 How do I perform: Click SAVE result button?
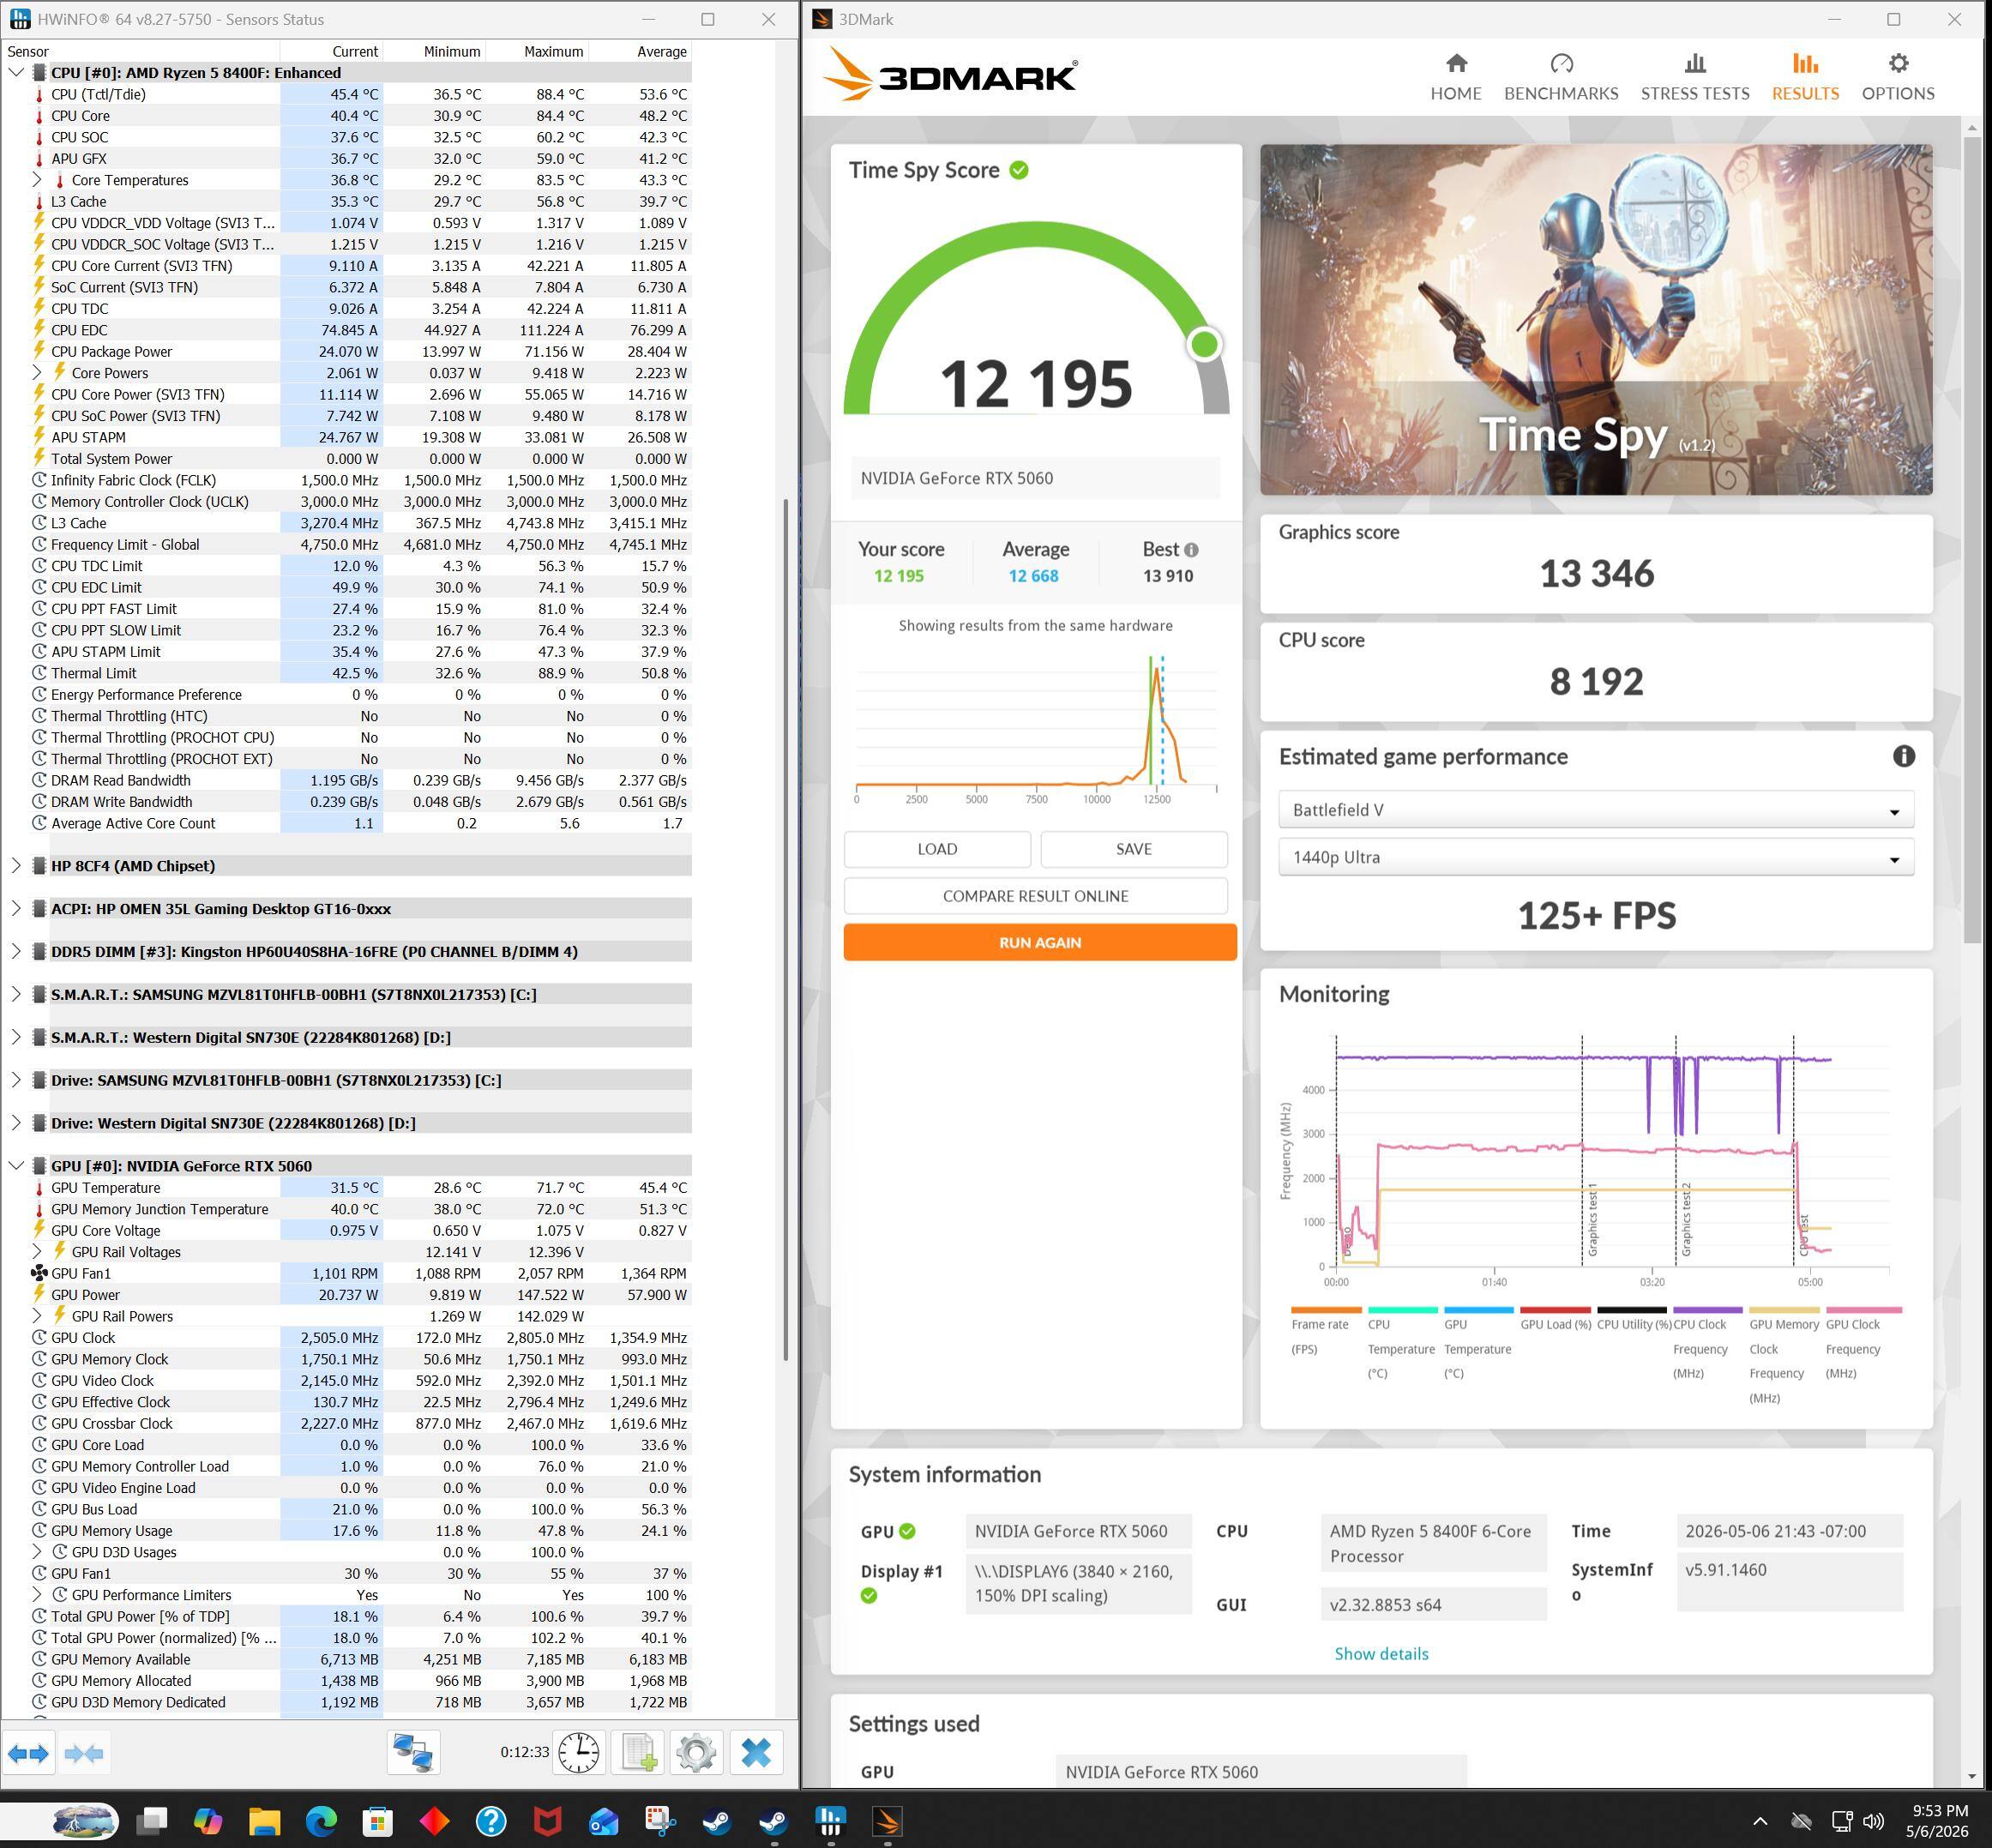tap(1134, 849)
